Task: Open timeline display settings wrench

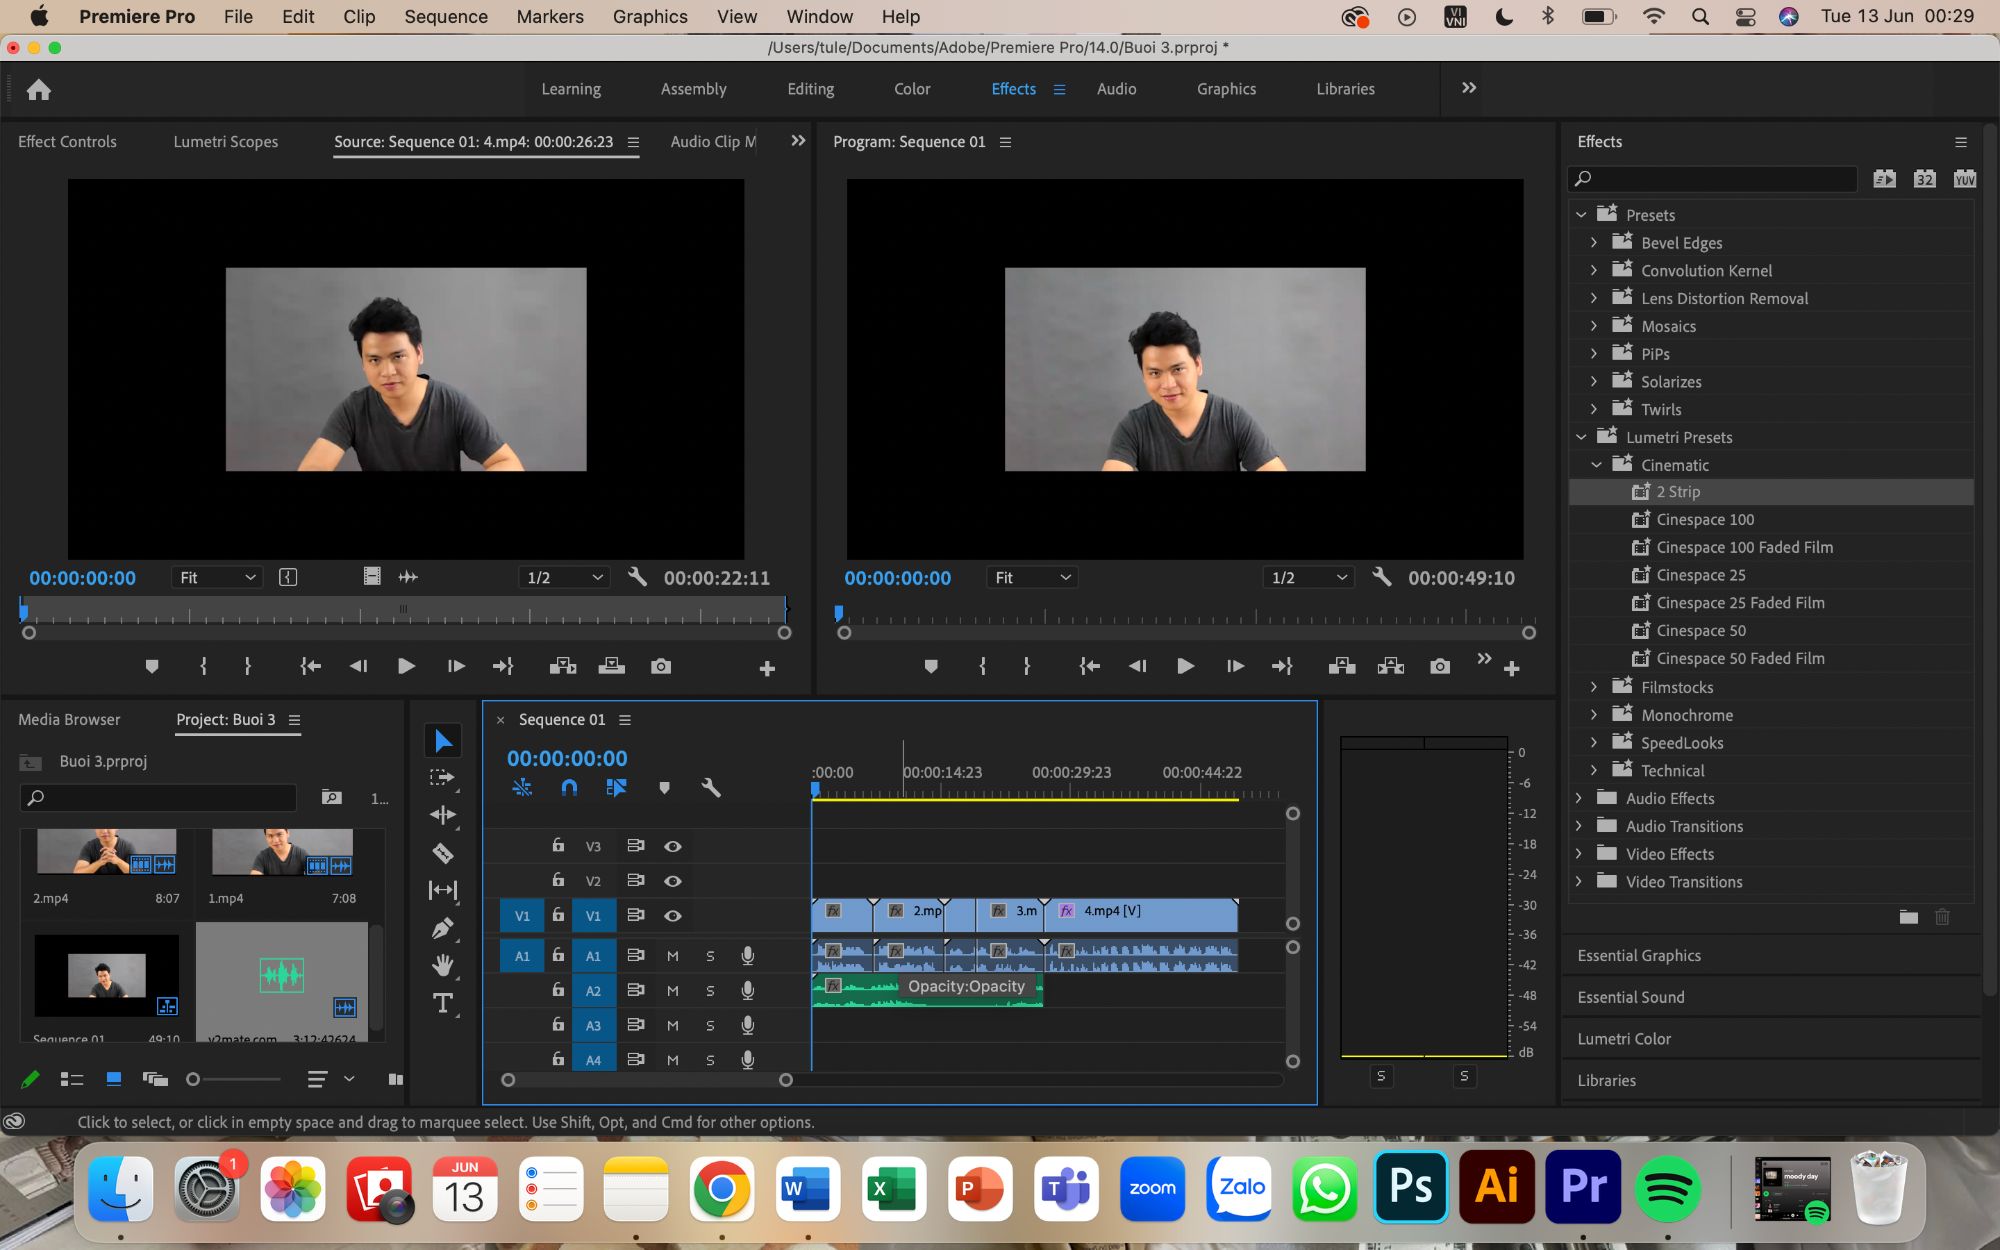Action: [711, 788]
